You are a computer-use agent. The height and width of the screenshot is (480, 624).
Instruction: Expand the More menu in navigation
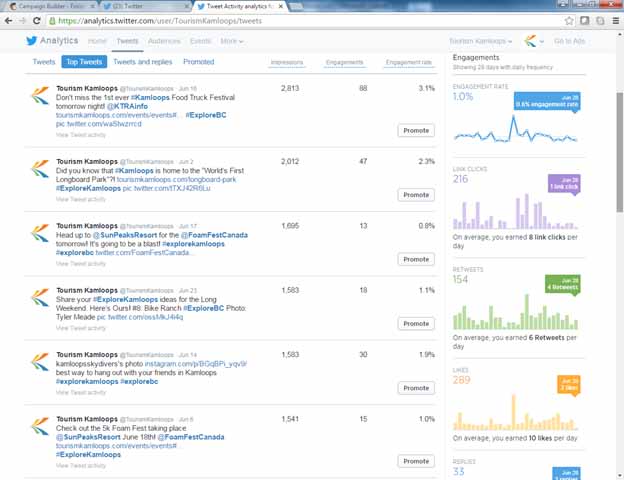pos(232,41)
